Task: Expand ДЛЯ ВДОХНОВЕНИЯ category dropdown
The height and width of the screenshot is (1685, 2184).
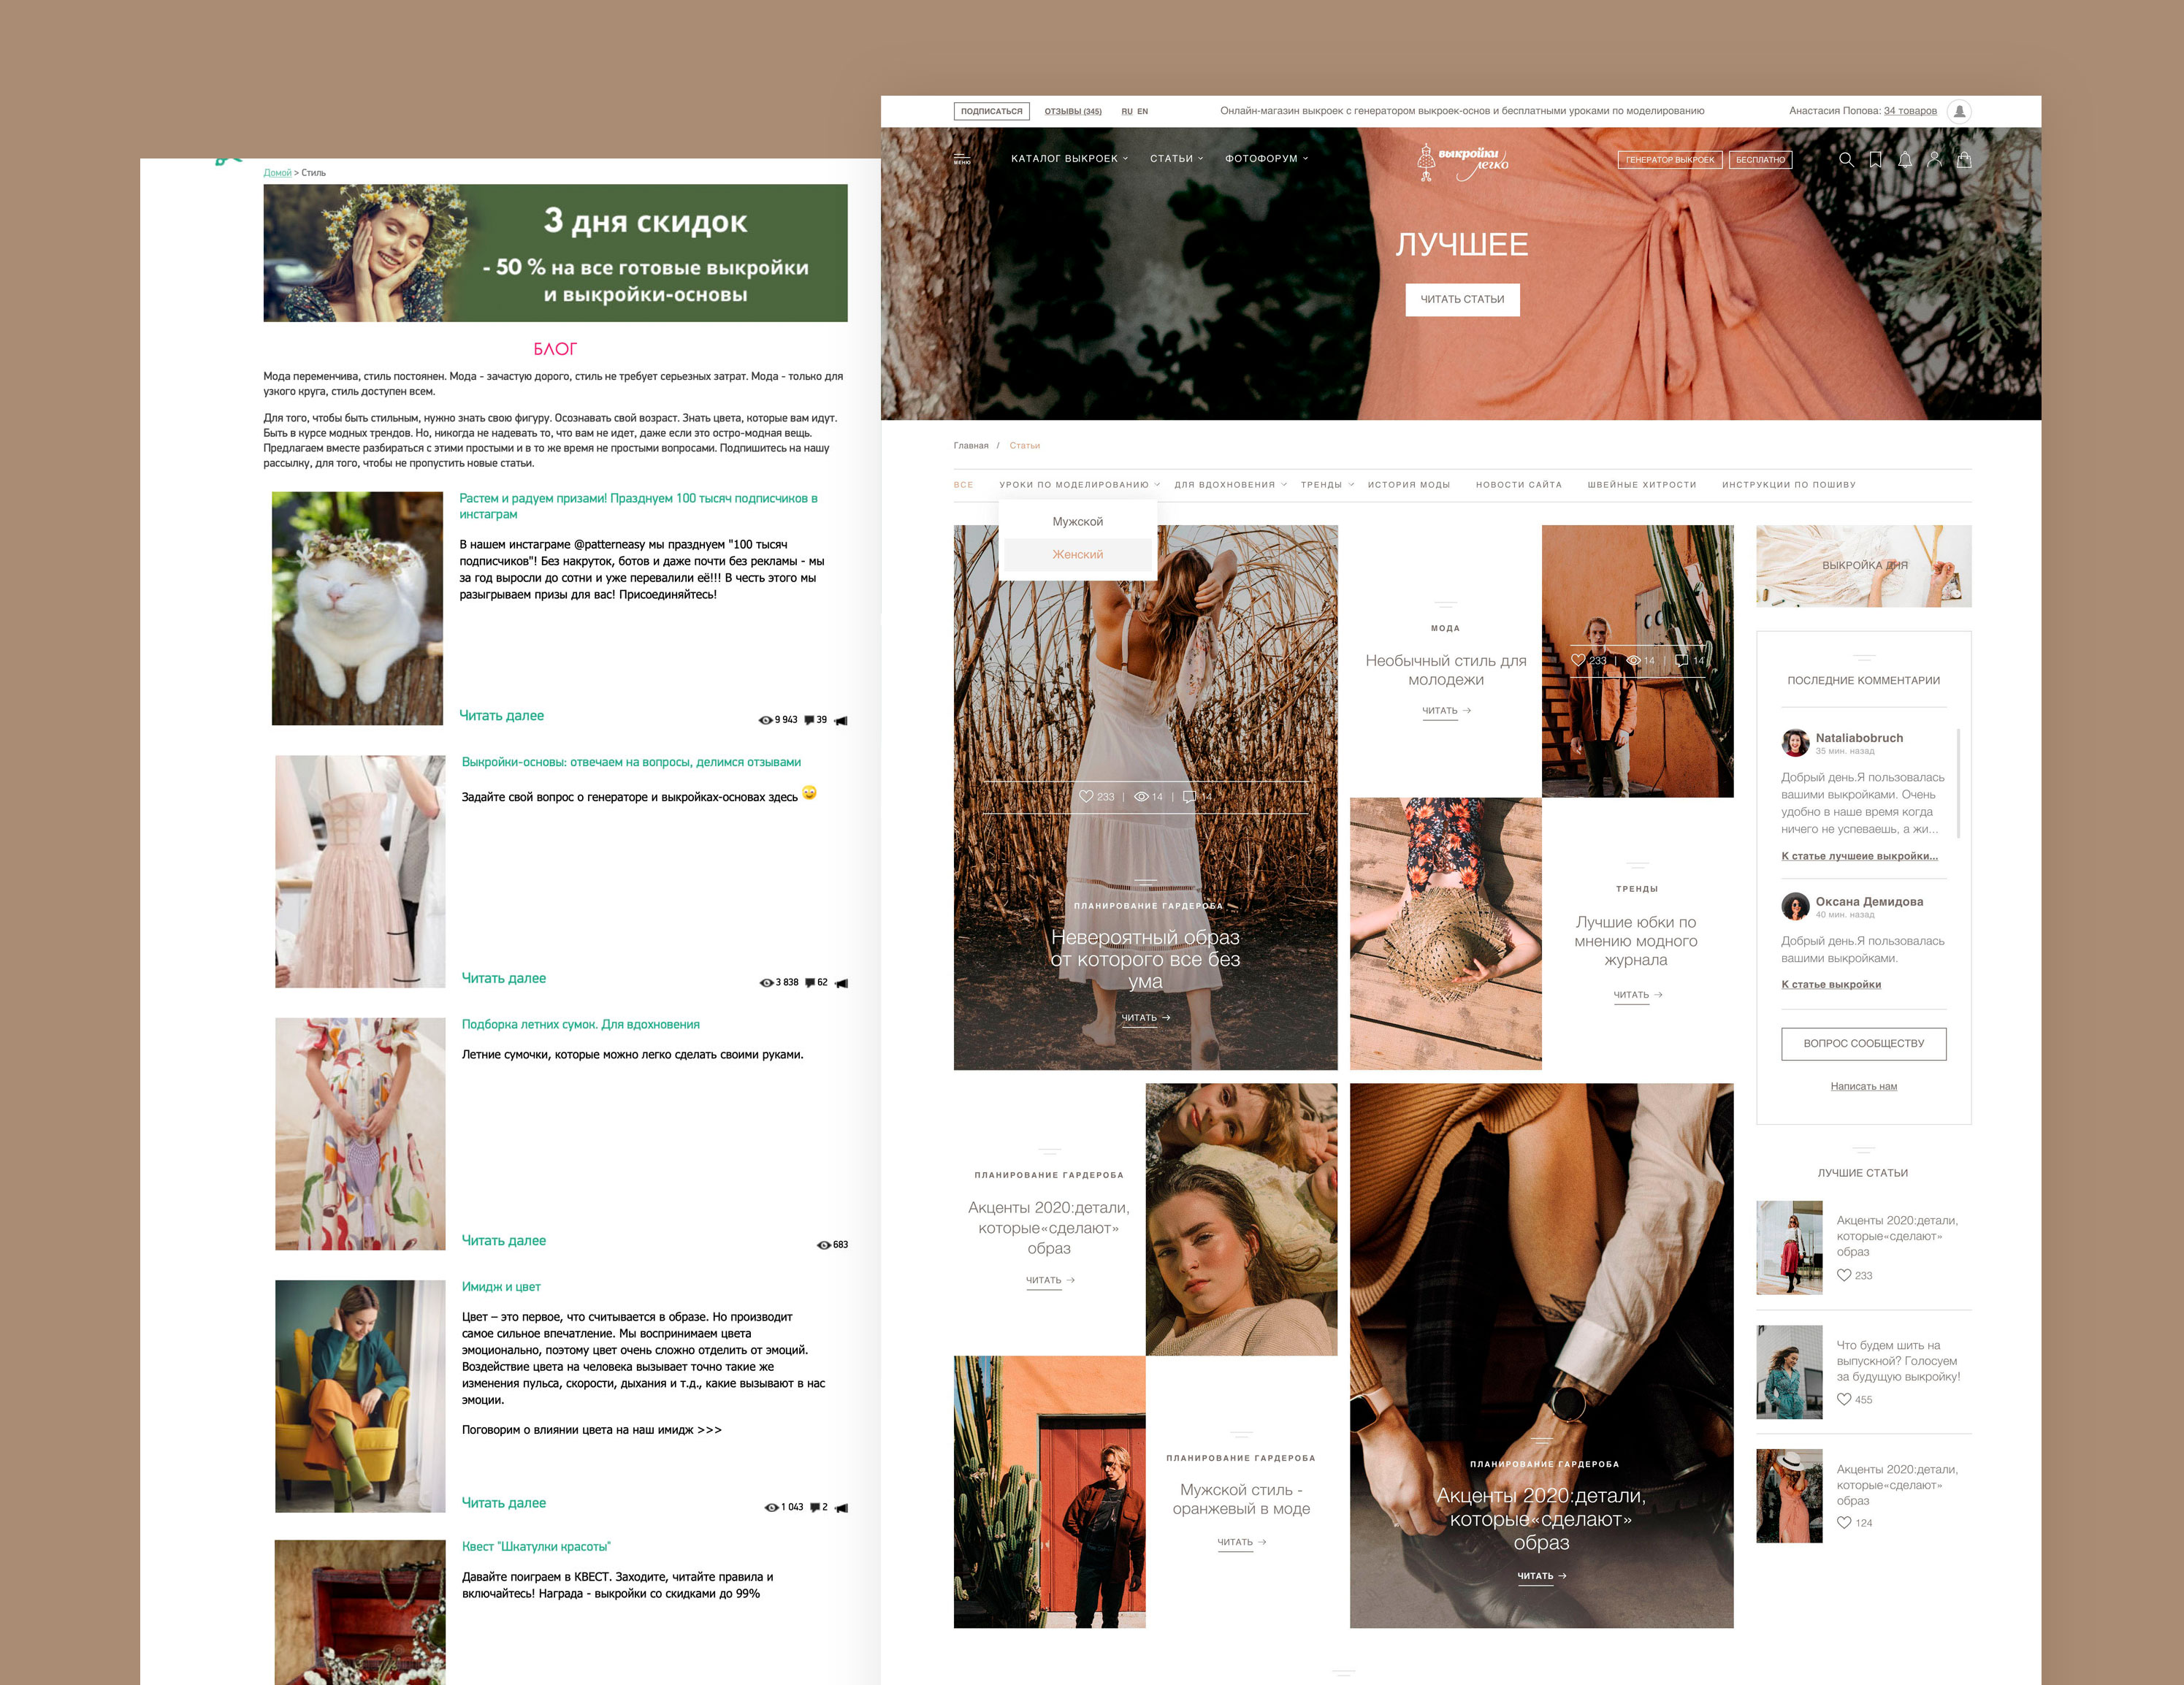Action: click(1230, 485)
